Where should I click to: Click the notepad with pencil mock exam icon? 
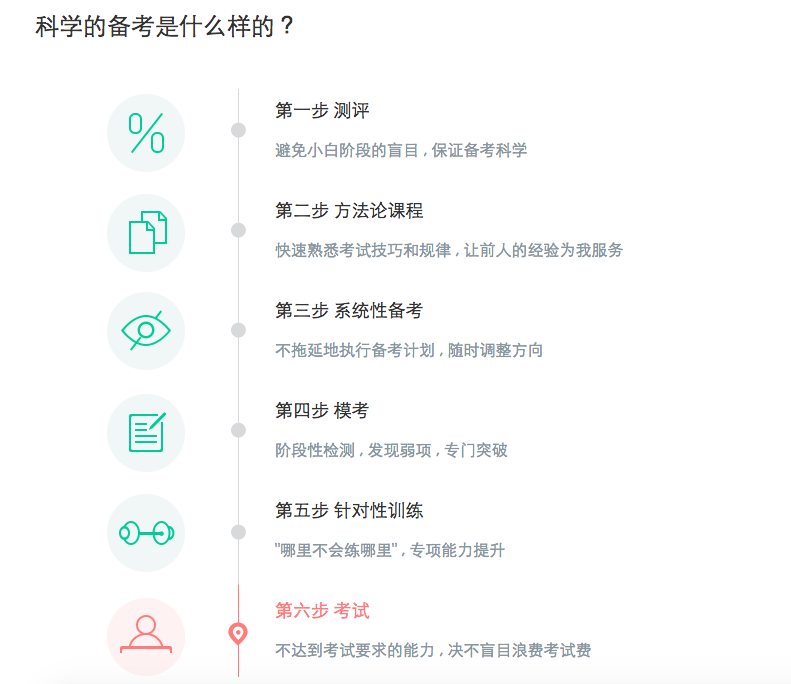pos(146,433)
